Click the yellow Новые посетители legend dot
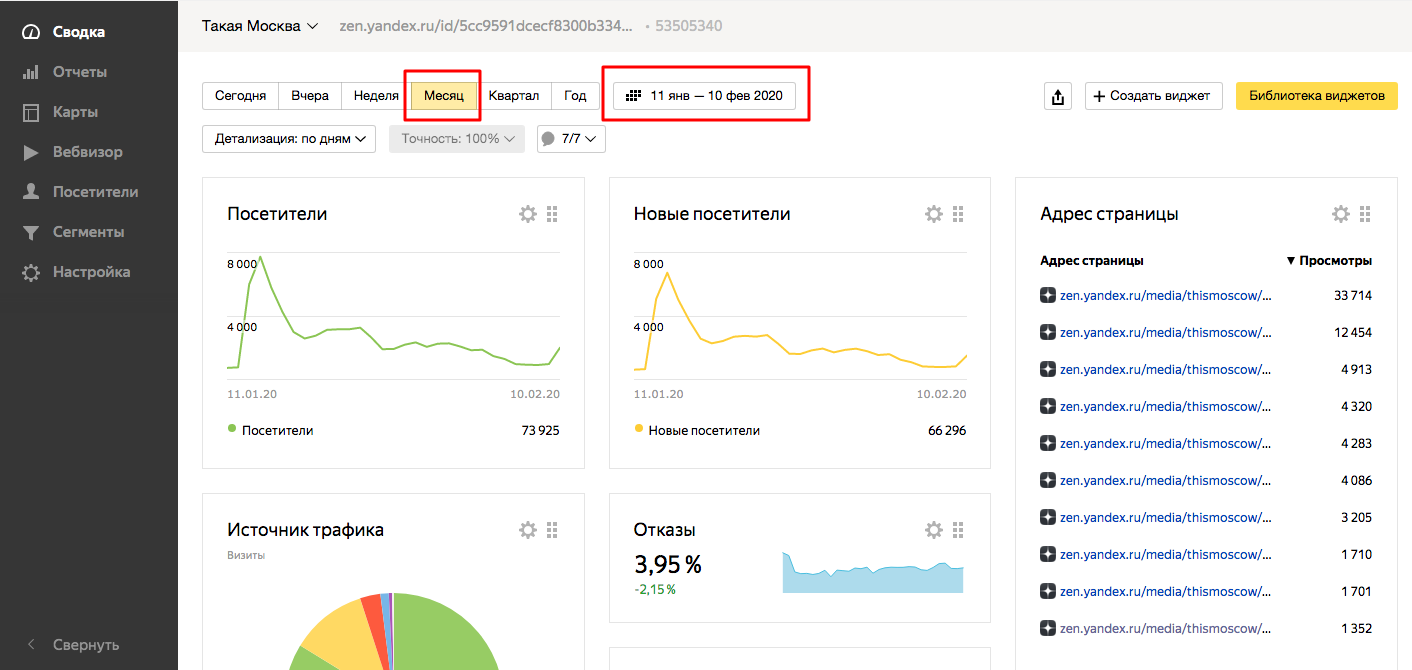Image resolution: width=1412 pixels, height=670 pixels. 638,429
